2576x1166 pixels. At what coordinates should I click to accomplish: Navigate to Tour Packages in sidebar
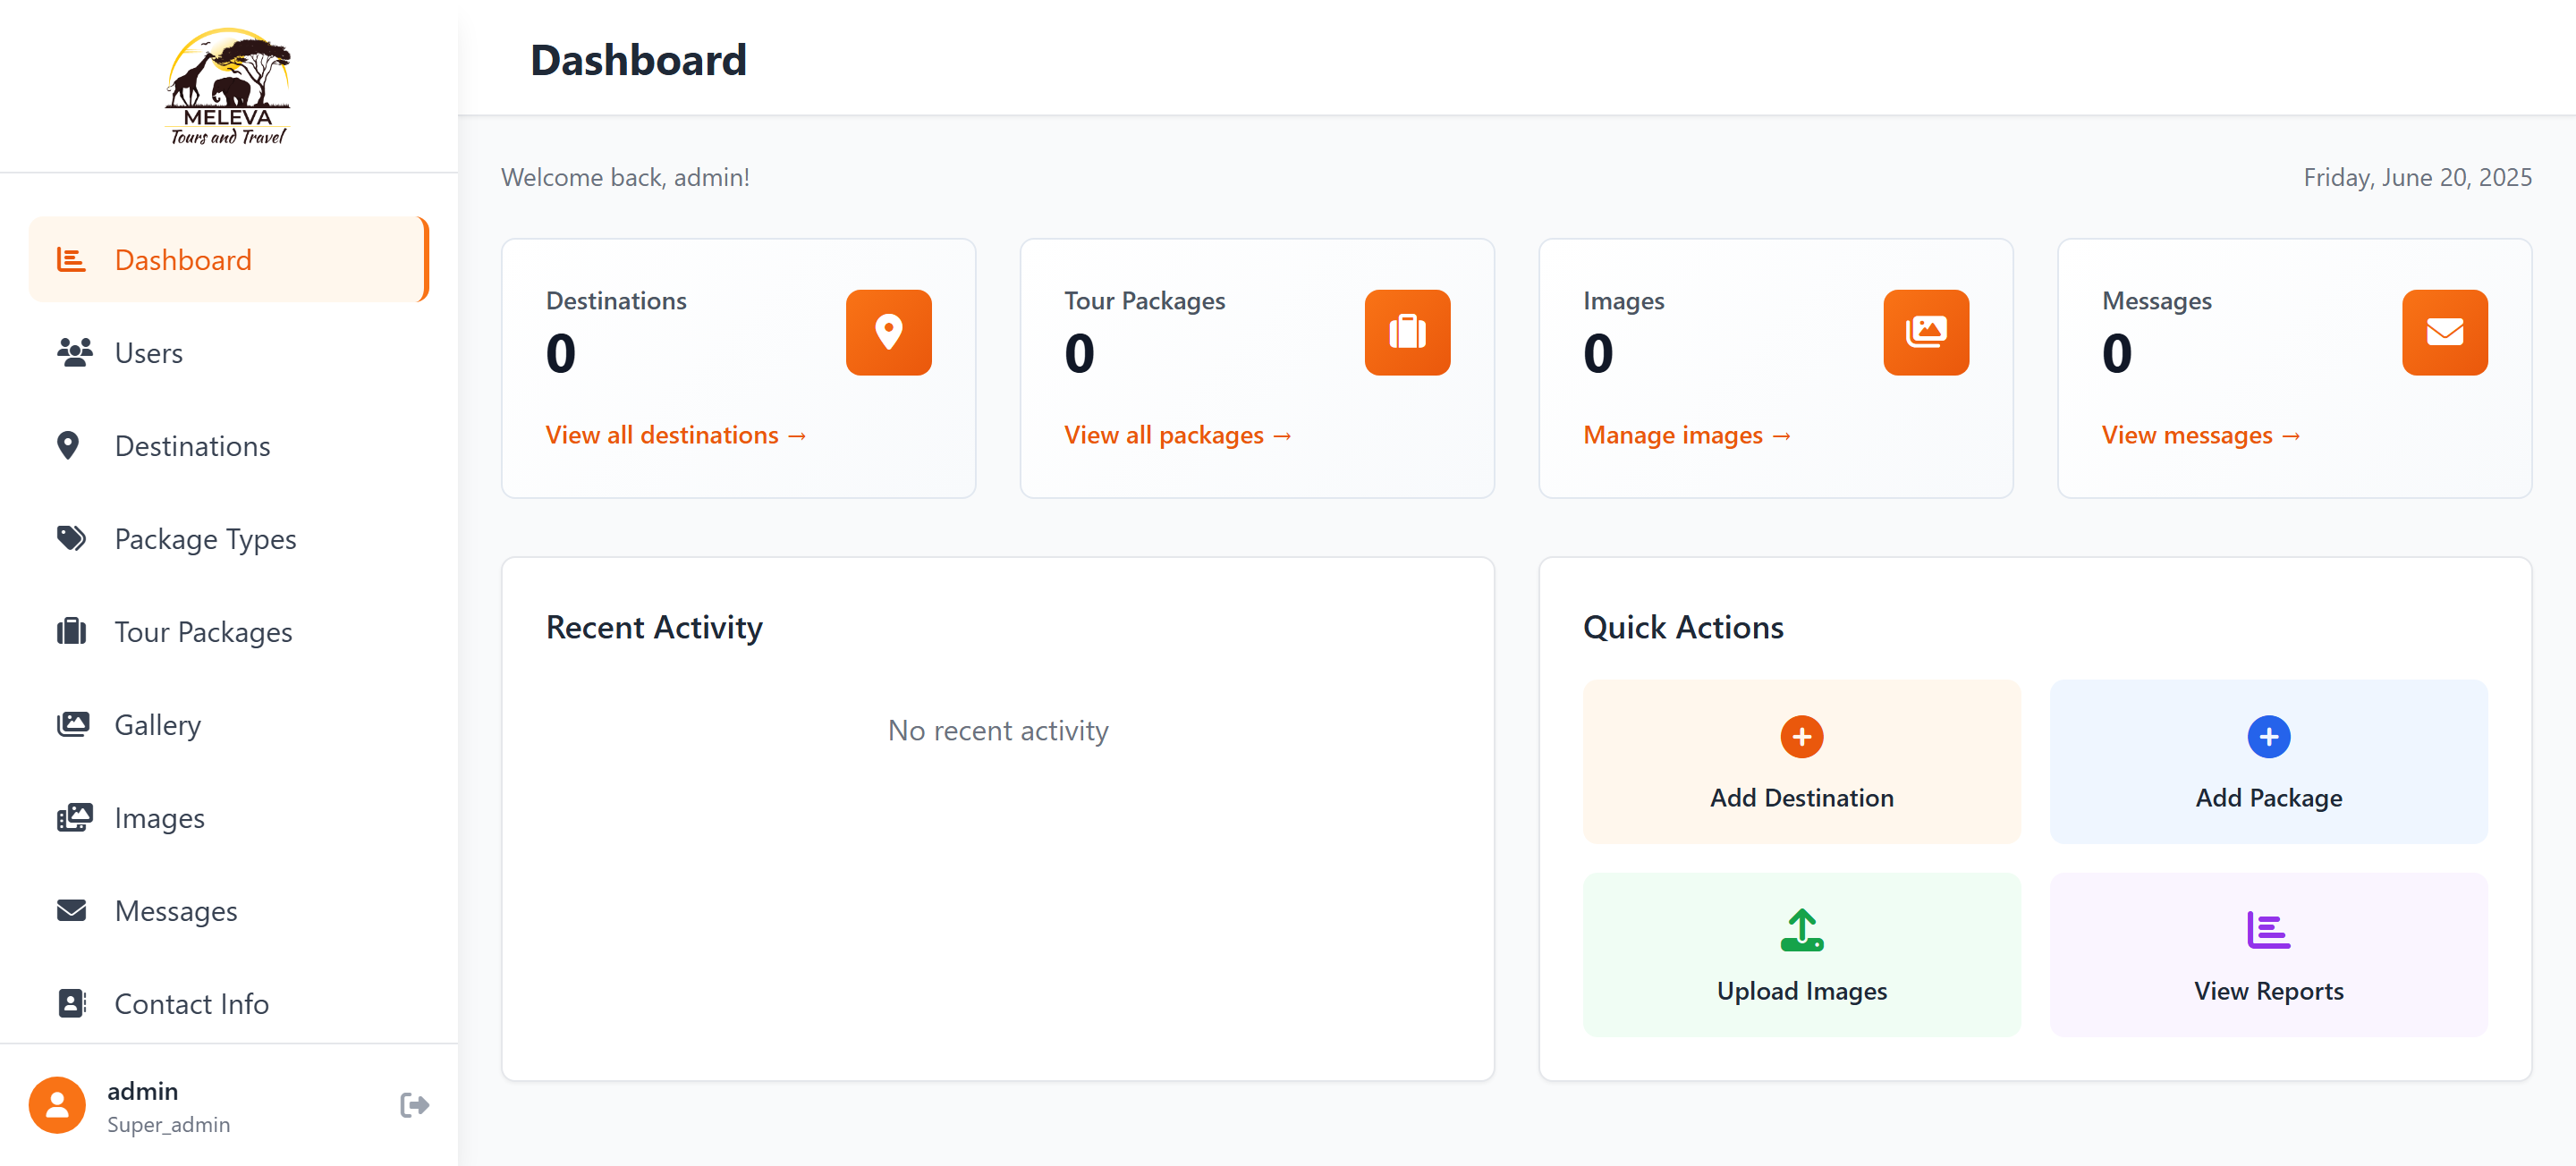click(228, 632)
